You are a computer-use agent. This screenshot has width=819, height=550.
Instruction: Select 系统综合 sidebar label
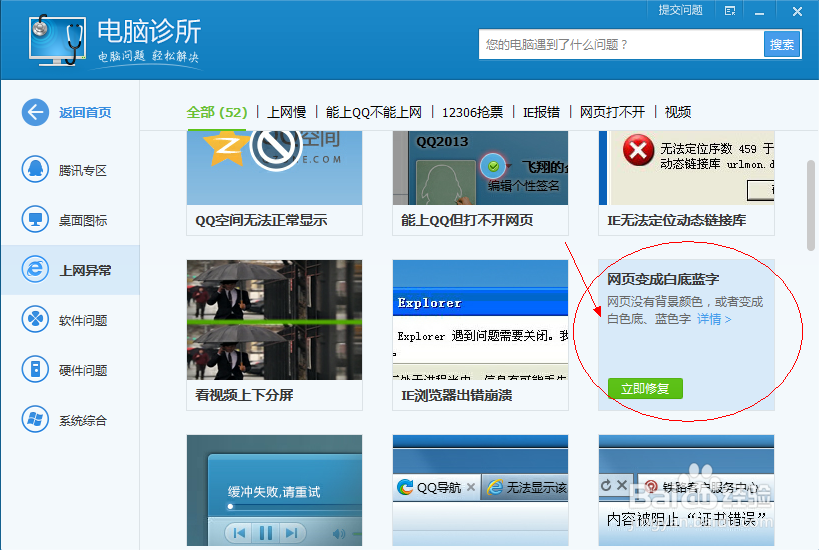83,420
